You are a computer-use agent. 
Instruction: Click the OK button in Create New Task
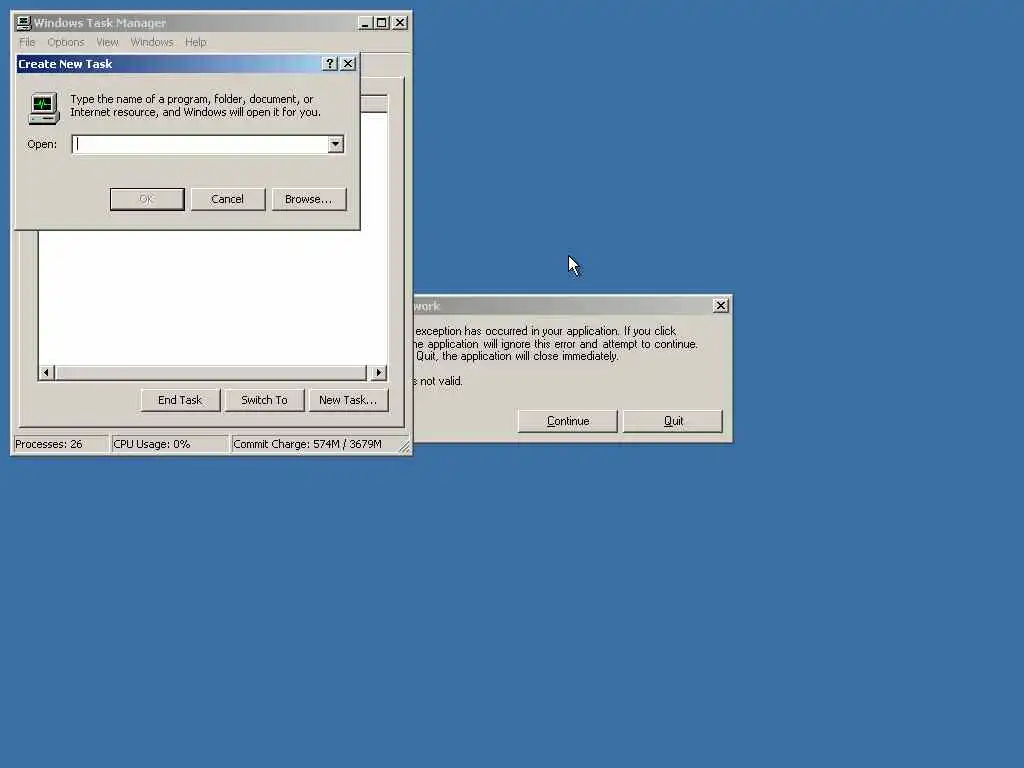(147, 199)
